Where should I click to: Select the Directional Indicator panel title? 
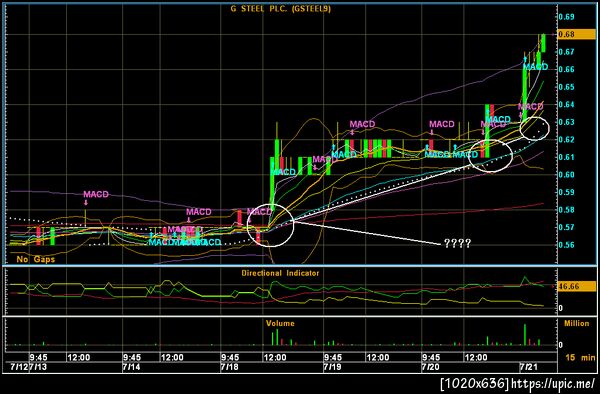click(280, 273)
